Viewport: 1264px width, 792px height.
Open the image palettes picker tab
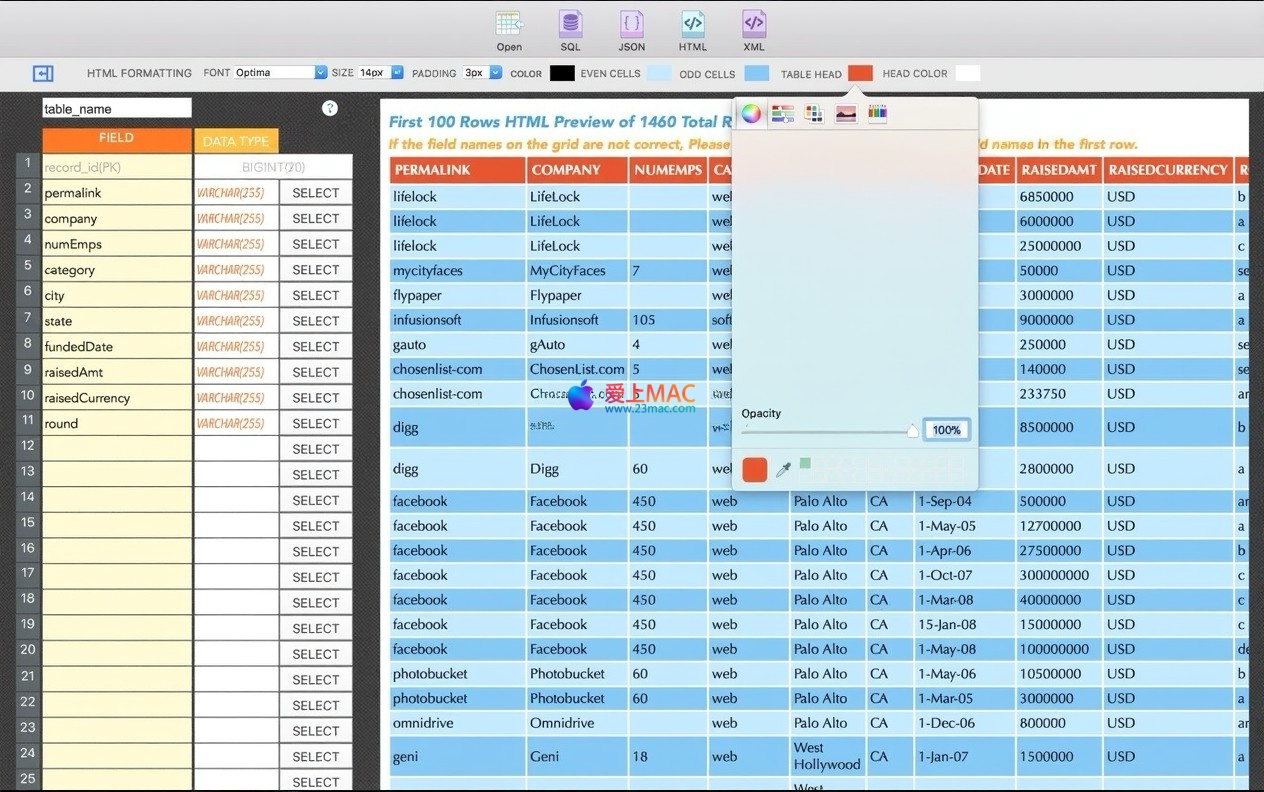(846, 114)
